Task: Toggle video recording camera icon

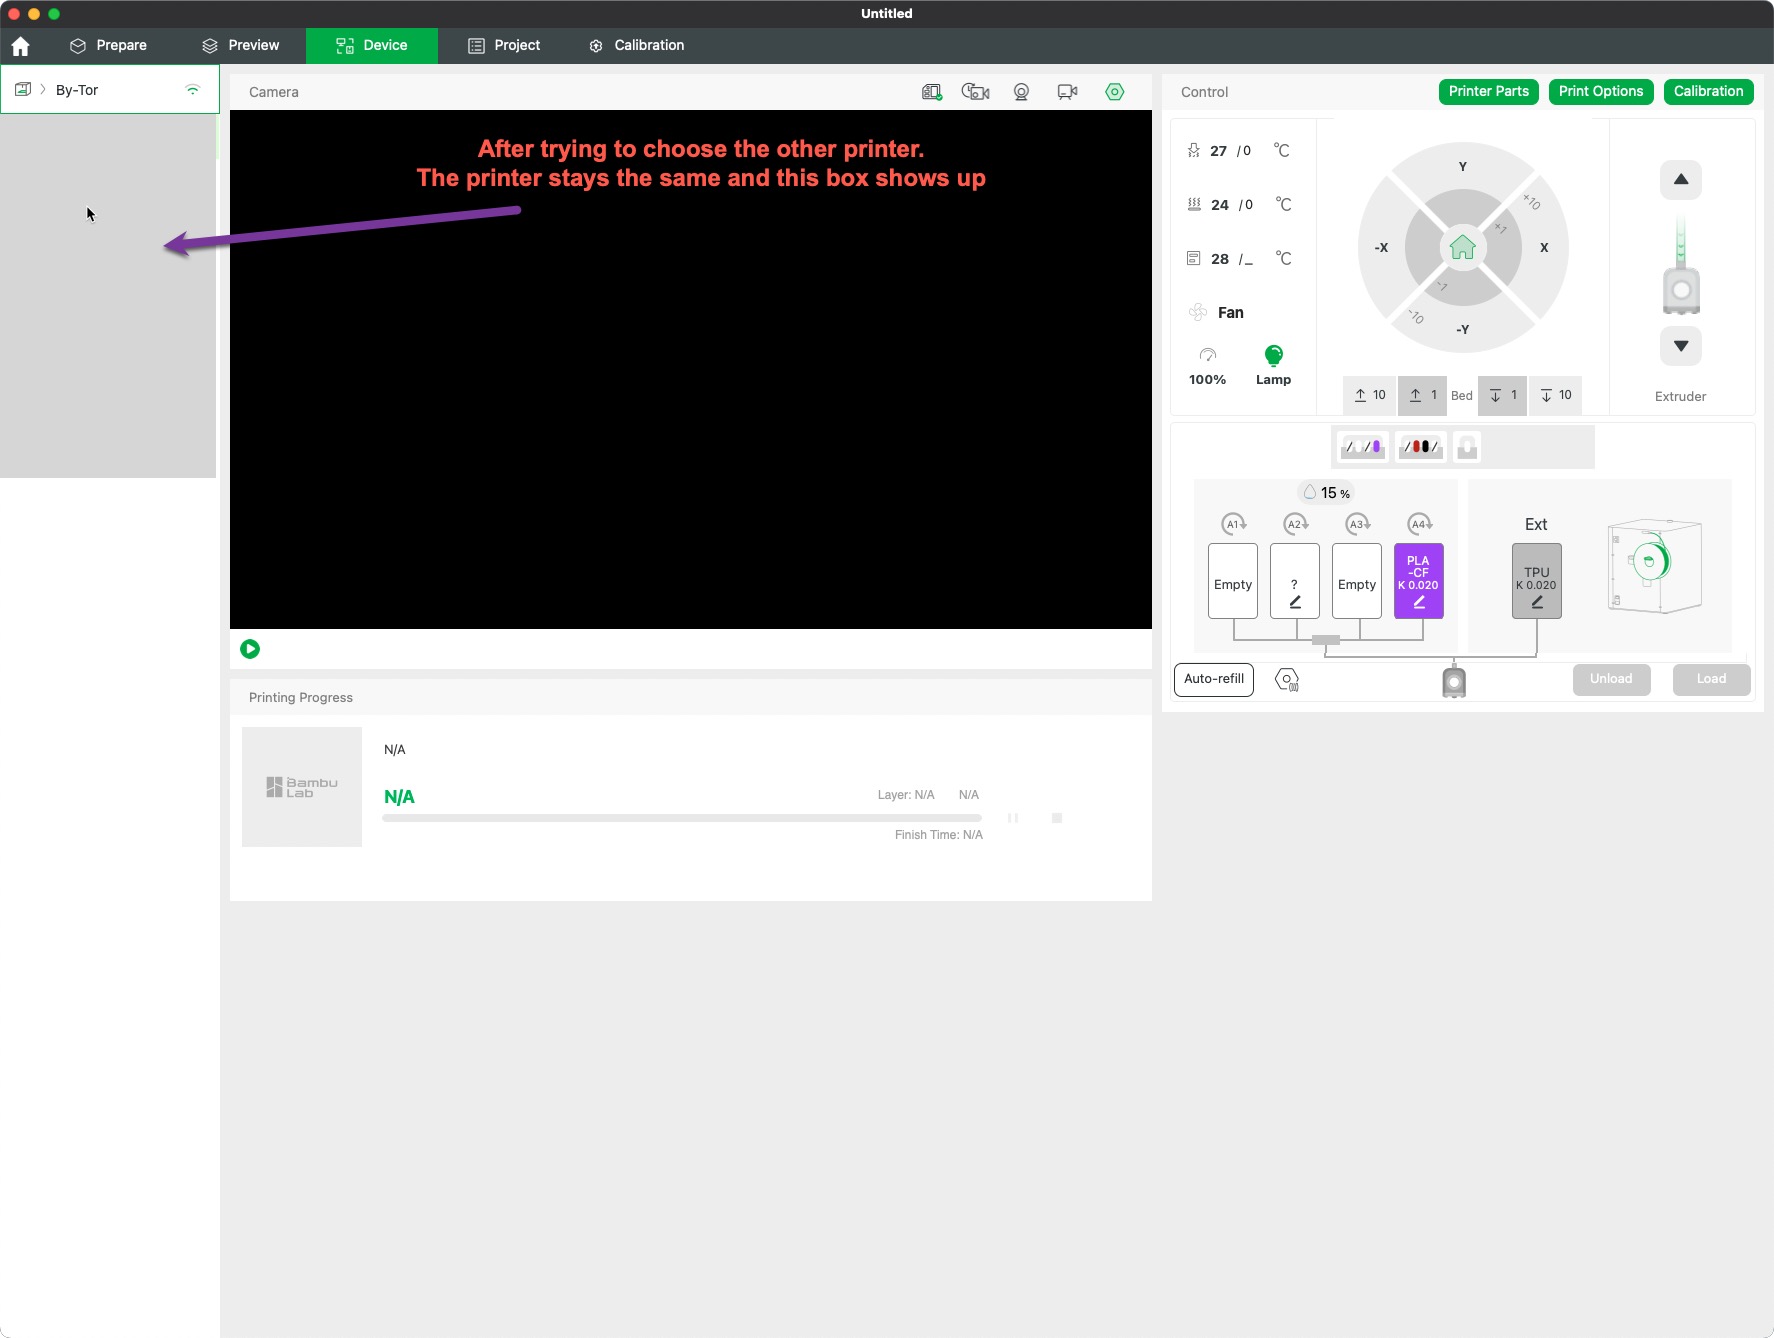Action: coord(1067,92)
